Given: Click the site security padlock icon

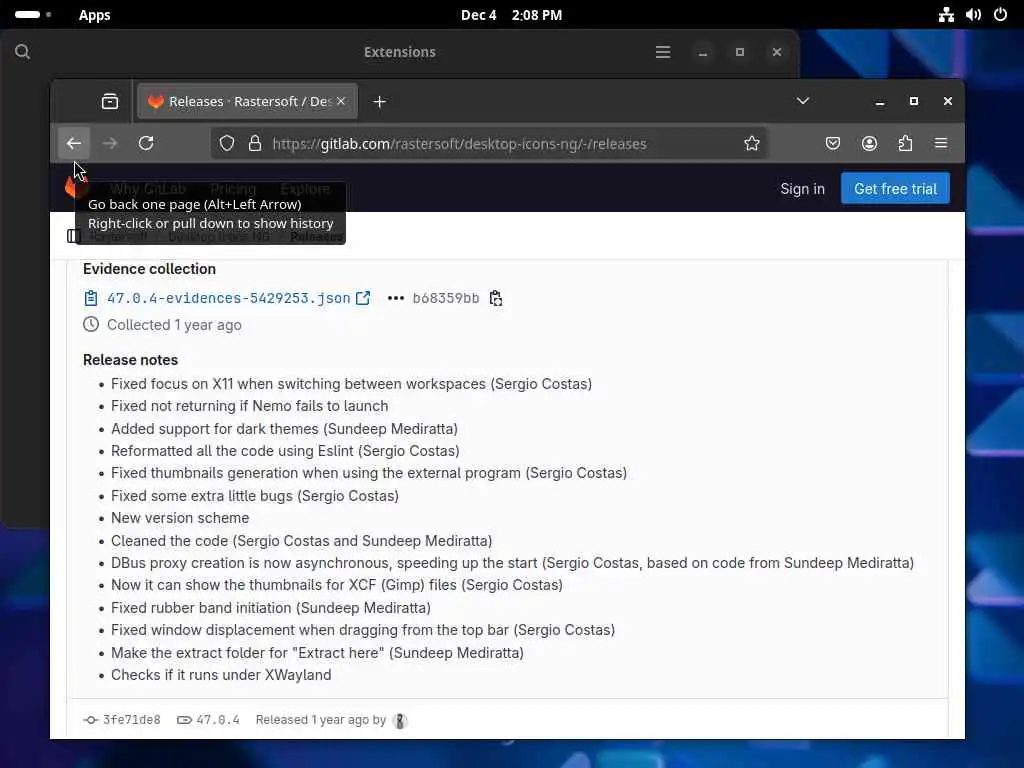Looking at the screenshot, I should coord(255,144).
